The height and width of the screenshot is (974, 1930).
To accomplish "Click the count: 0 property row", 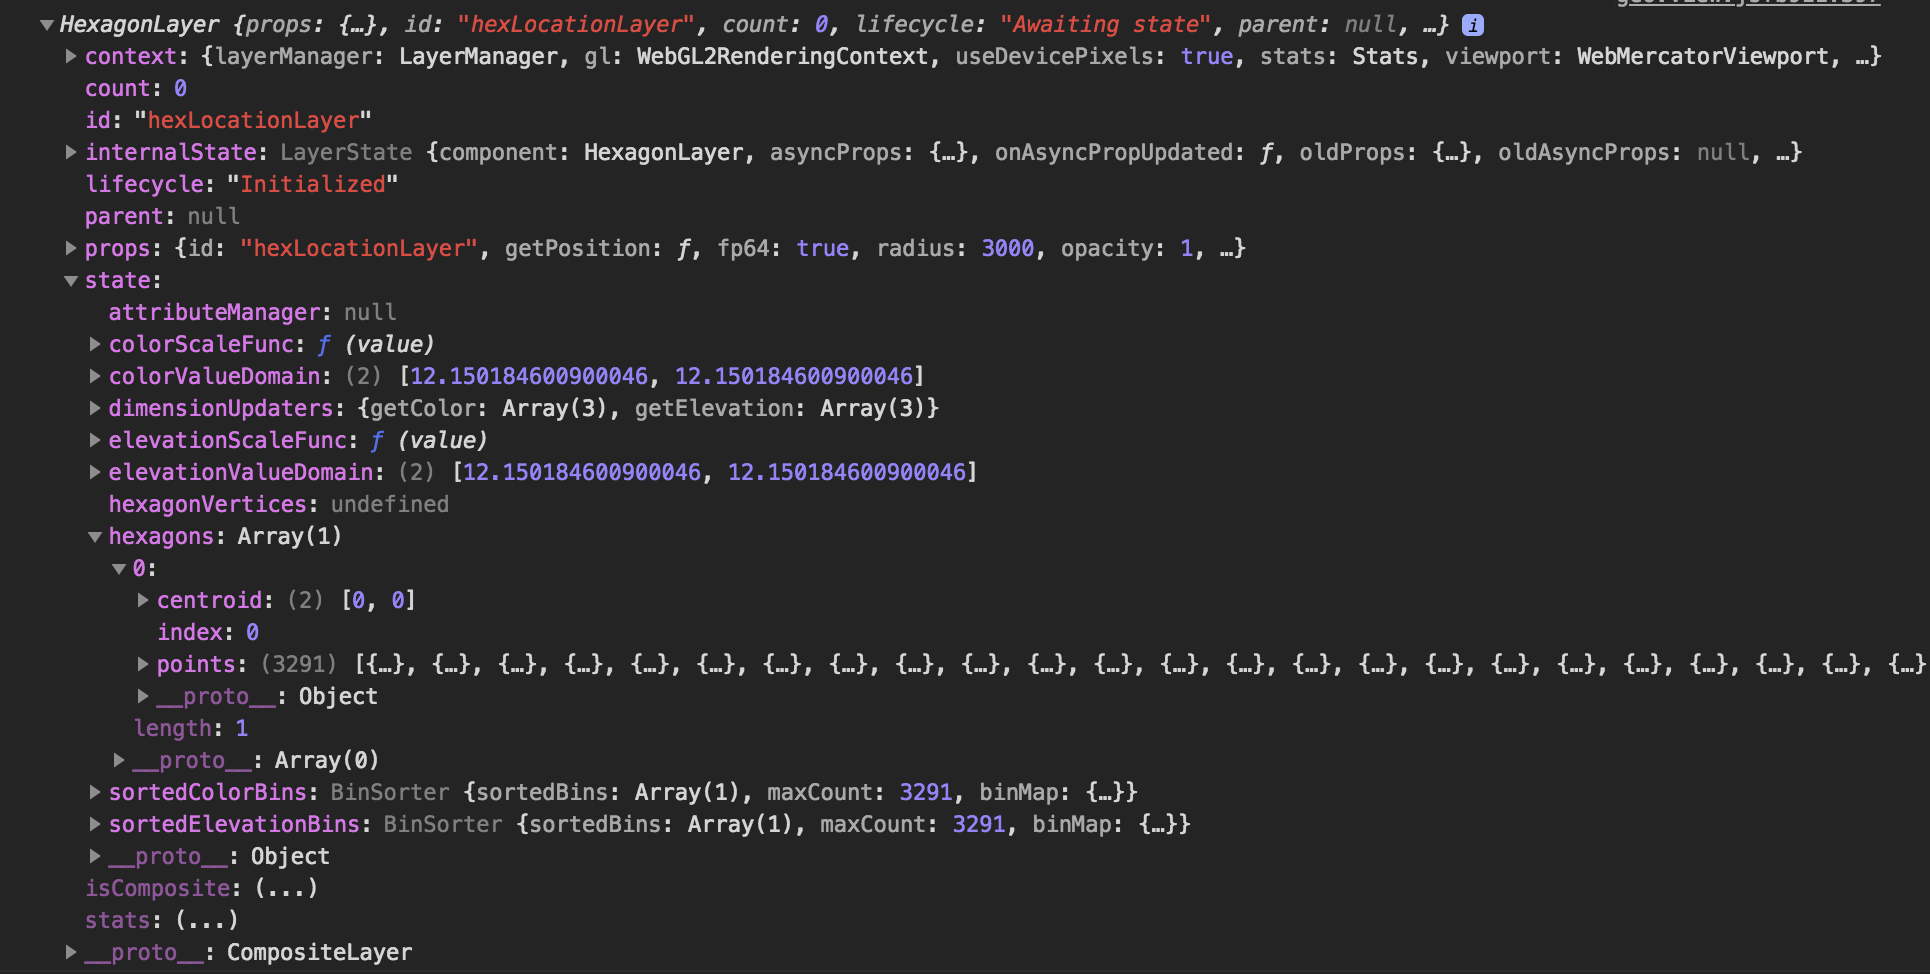I will point(136,89).
